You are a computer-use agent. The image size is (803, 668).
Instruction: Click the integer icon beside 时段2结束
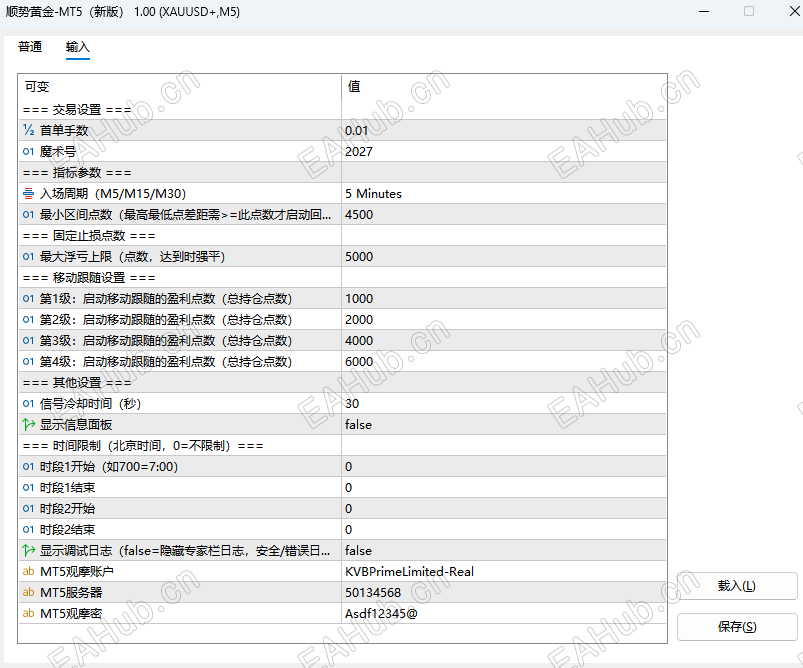(x=29, y=530)
